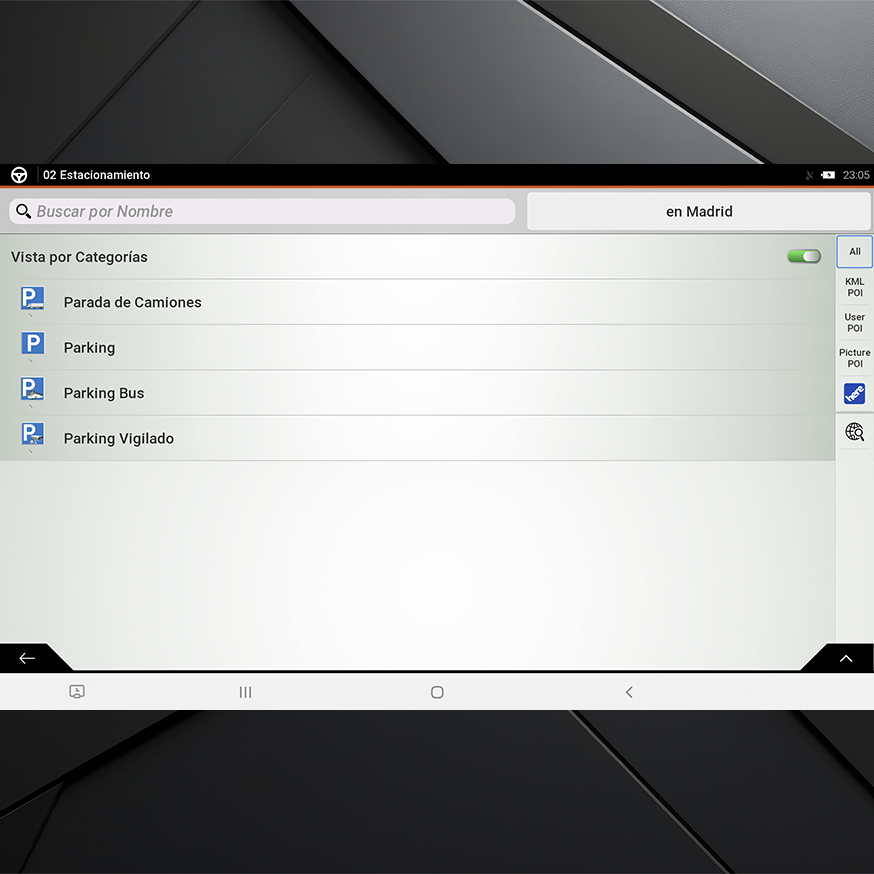Switch to the Picture POI tab

point(854,358)
